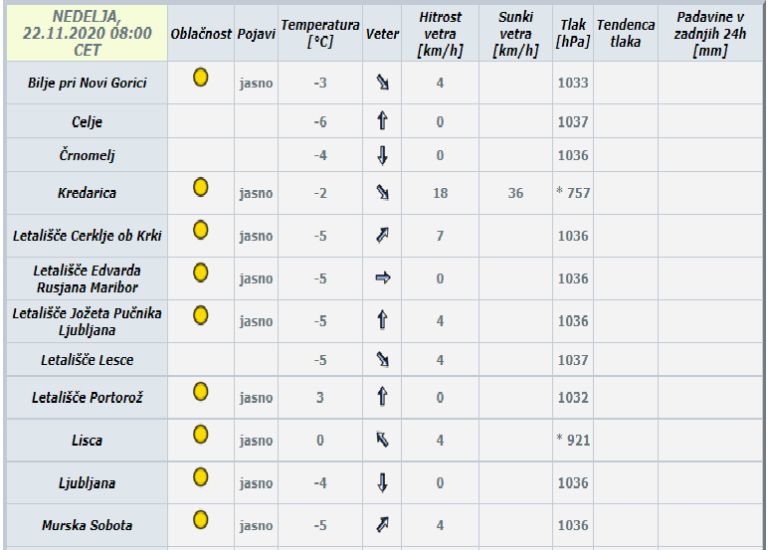Select the station Letališče Cerklje ob Krki
Screen dimensions: 768x550
click(x=87, y=236)
